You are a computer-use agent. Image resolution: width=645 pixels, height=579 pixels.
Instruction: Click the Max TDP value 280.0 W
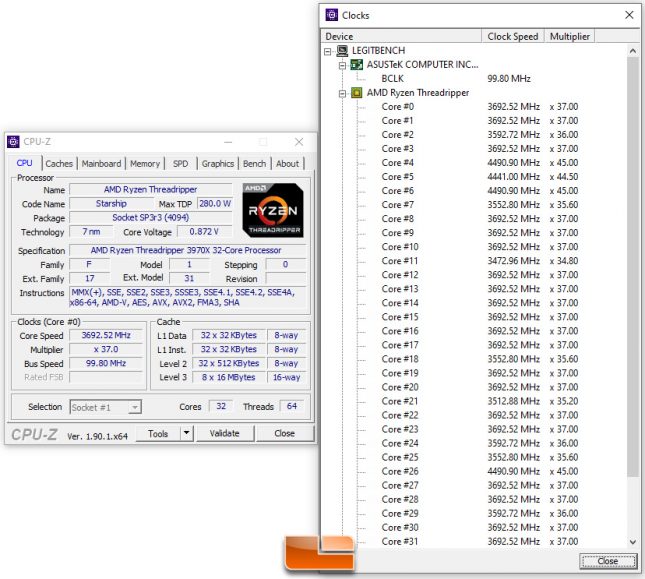(x=215, y=204)
